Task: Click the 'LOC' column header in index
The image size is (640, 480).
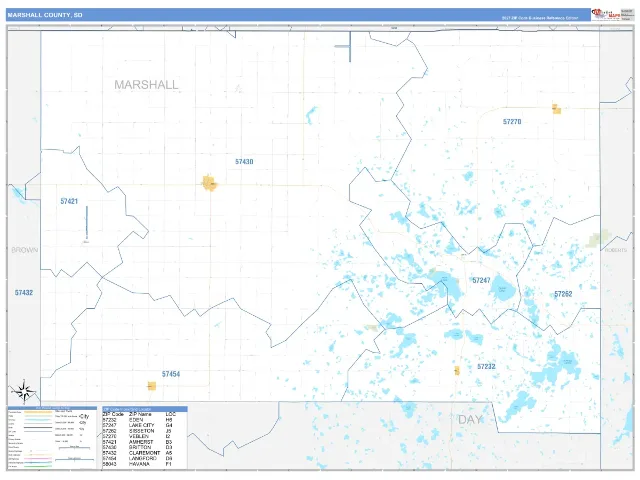Action: (x=171, y=414)
